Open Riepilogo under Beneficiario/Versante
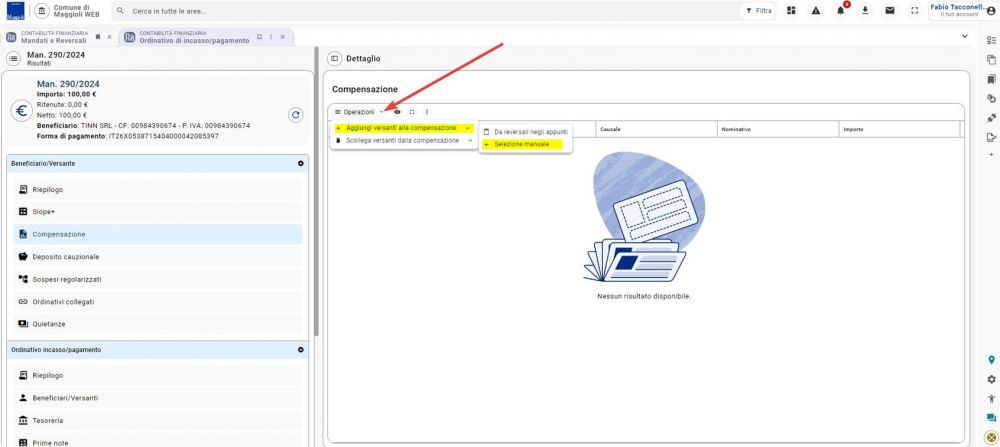Image resolution: width=1000 pixels, height=447 pixels. click(158, 189)
